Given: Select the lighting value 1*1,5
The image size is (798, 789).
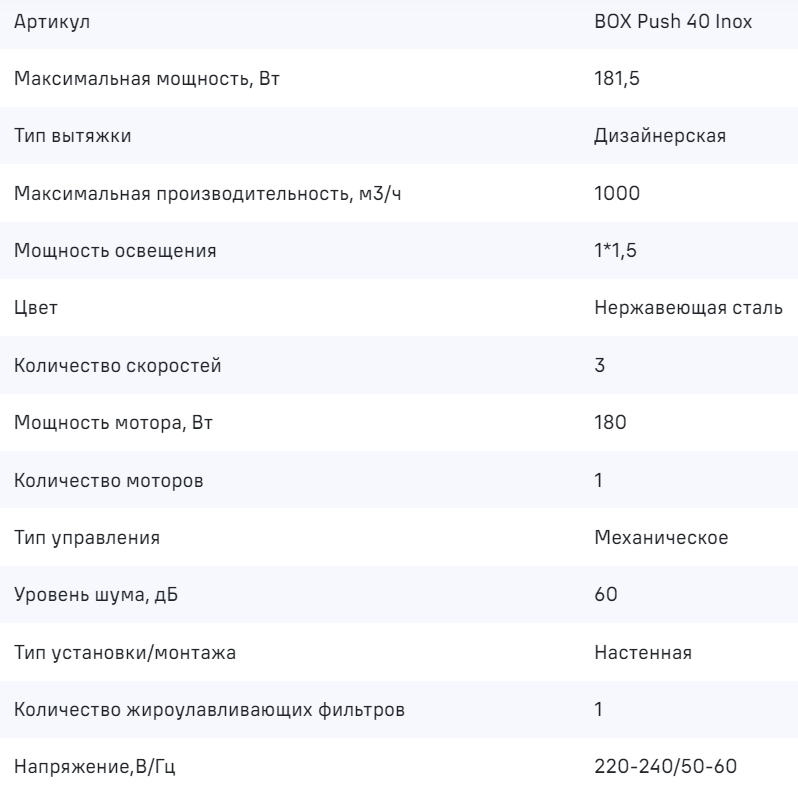Looking at the screenshot, I should point(613,251).
